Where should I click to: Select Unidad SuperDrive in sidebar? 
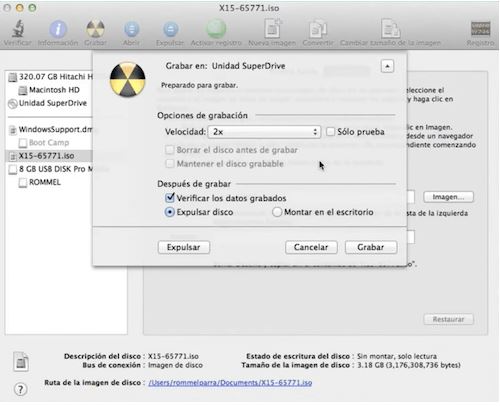point(47,103)
